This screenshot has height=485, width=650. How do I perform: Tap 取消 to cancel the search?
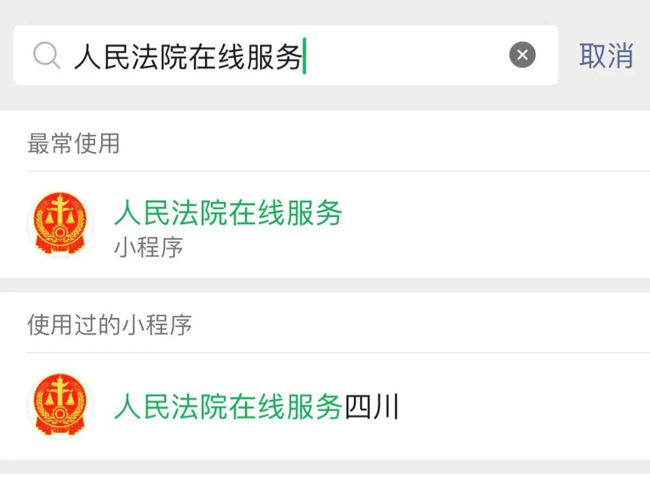606,55
